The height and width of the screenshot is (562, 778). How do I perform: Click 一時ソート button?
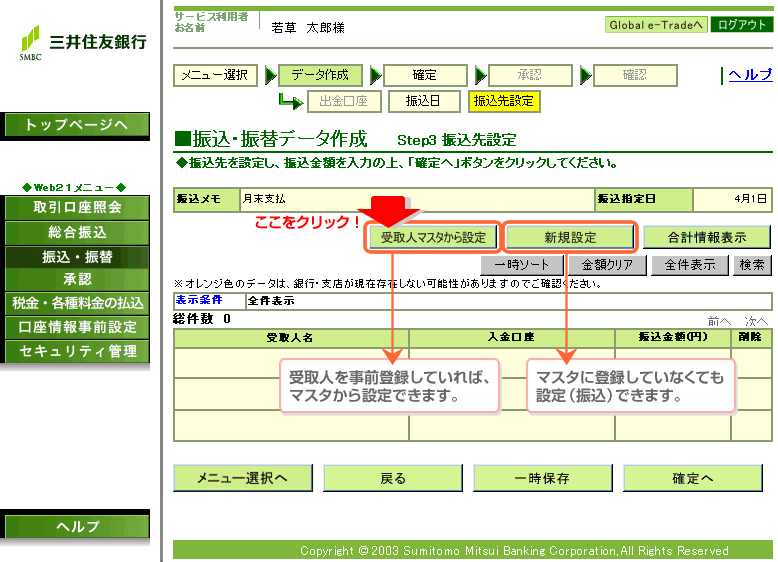click(x=522, y=265)
